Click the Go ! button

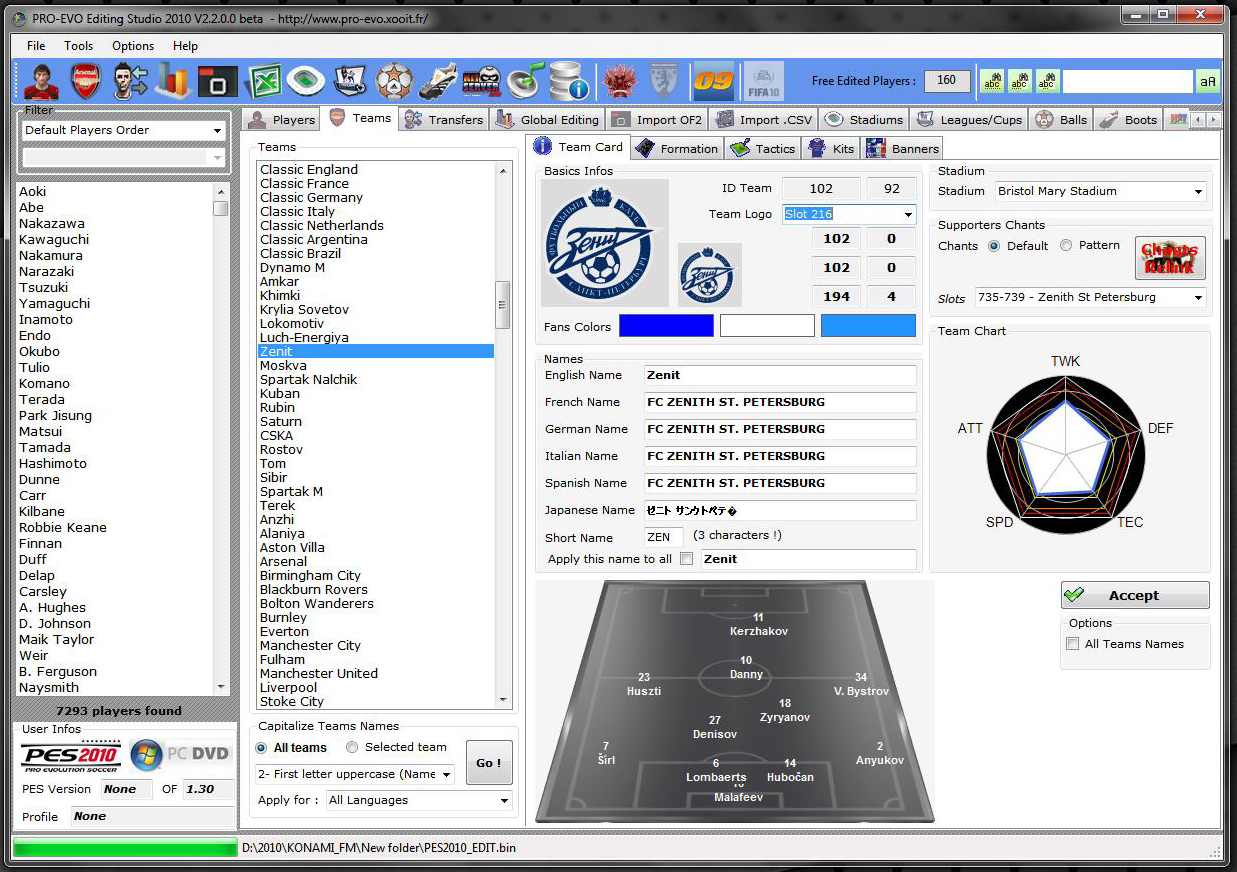click(489, 763)
